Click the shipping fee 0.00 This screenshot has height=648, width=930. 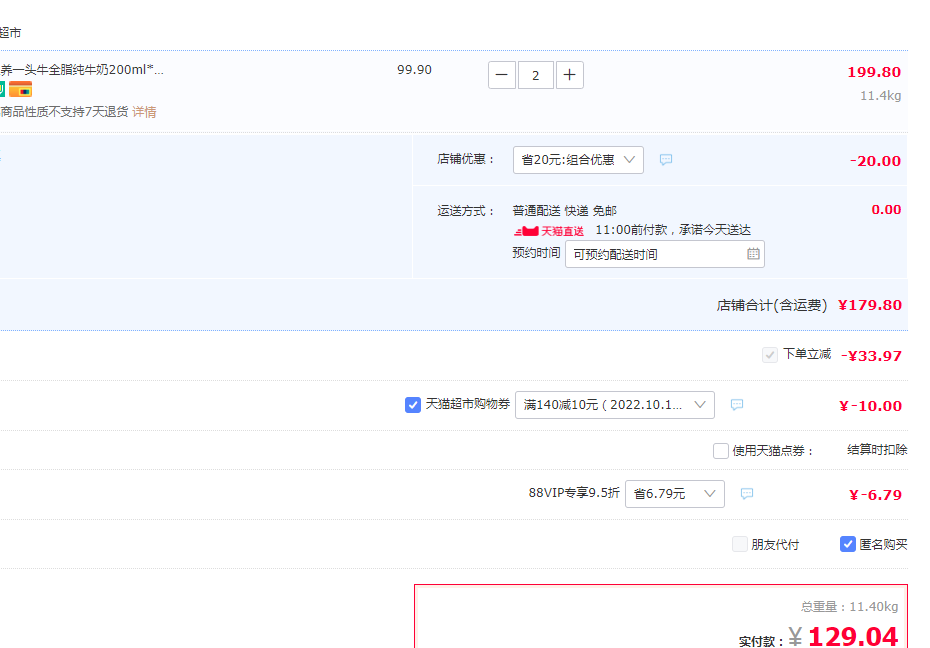(x=886, y=210)
